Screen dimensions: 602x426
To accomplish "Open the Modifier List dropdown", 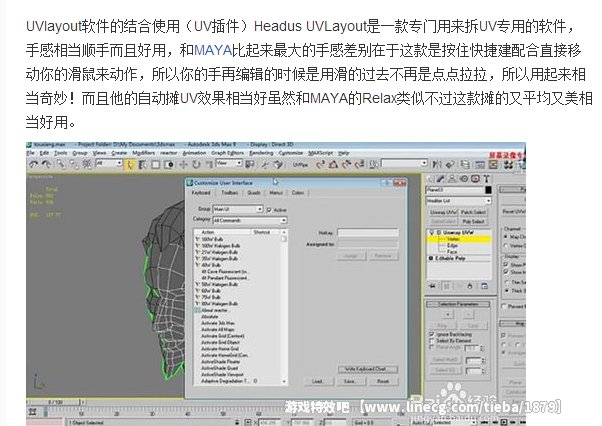I will [459, 201].
